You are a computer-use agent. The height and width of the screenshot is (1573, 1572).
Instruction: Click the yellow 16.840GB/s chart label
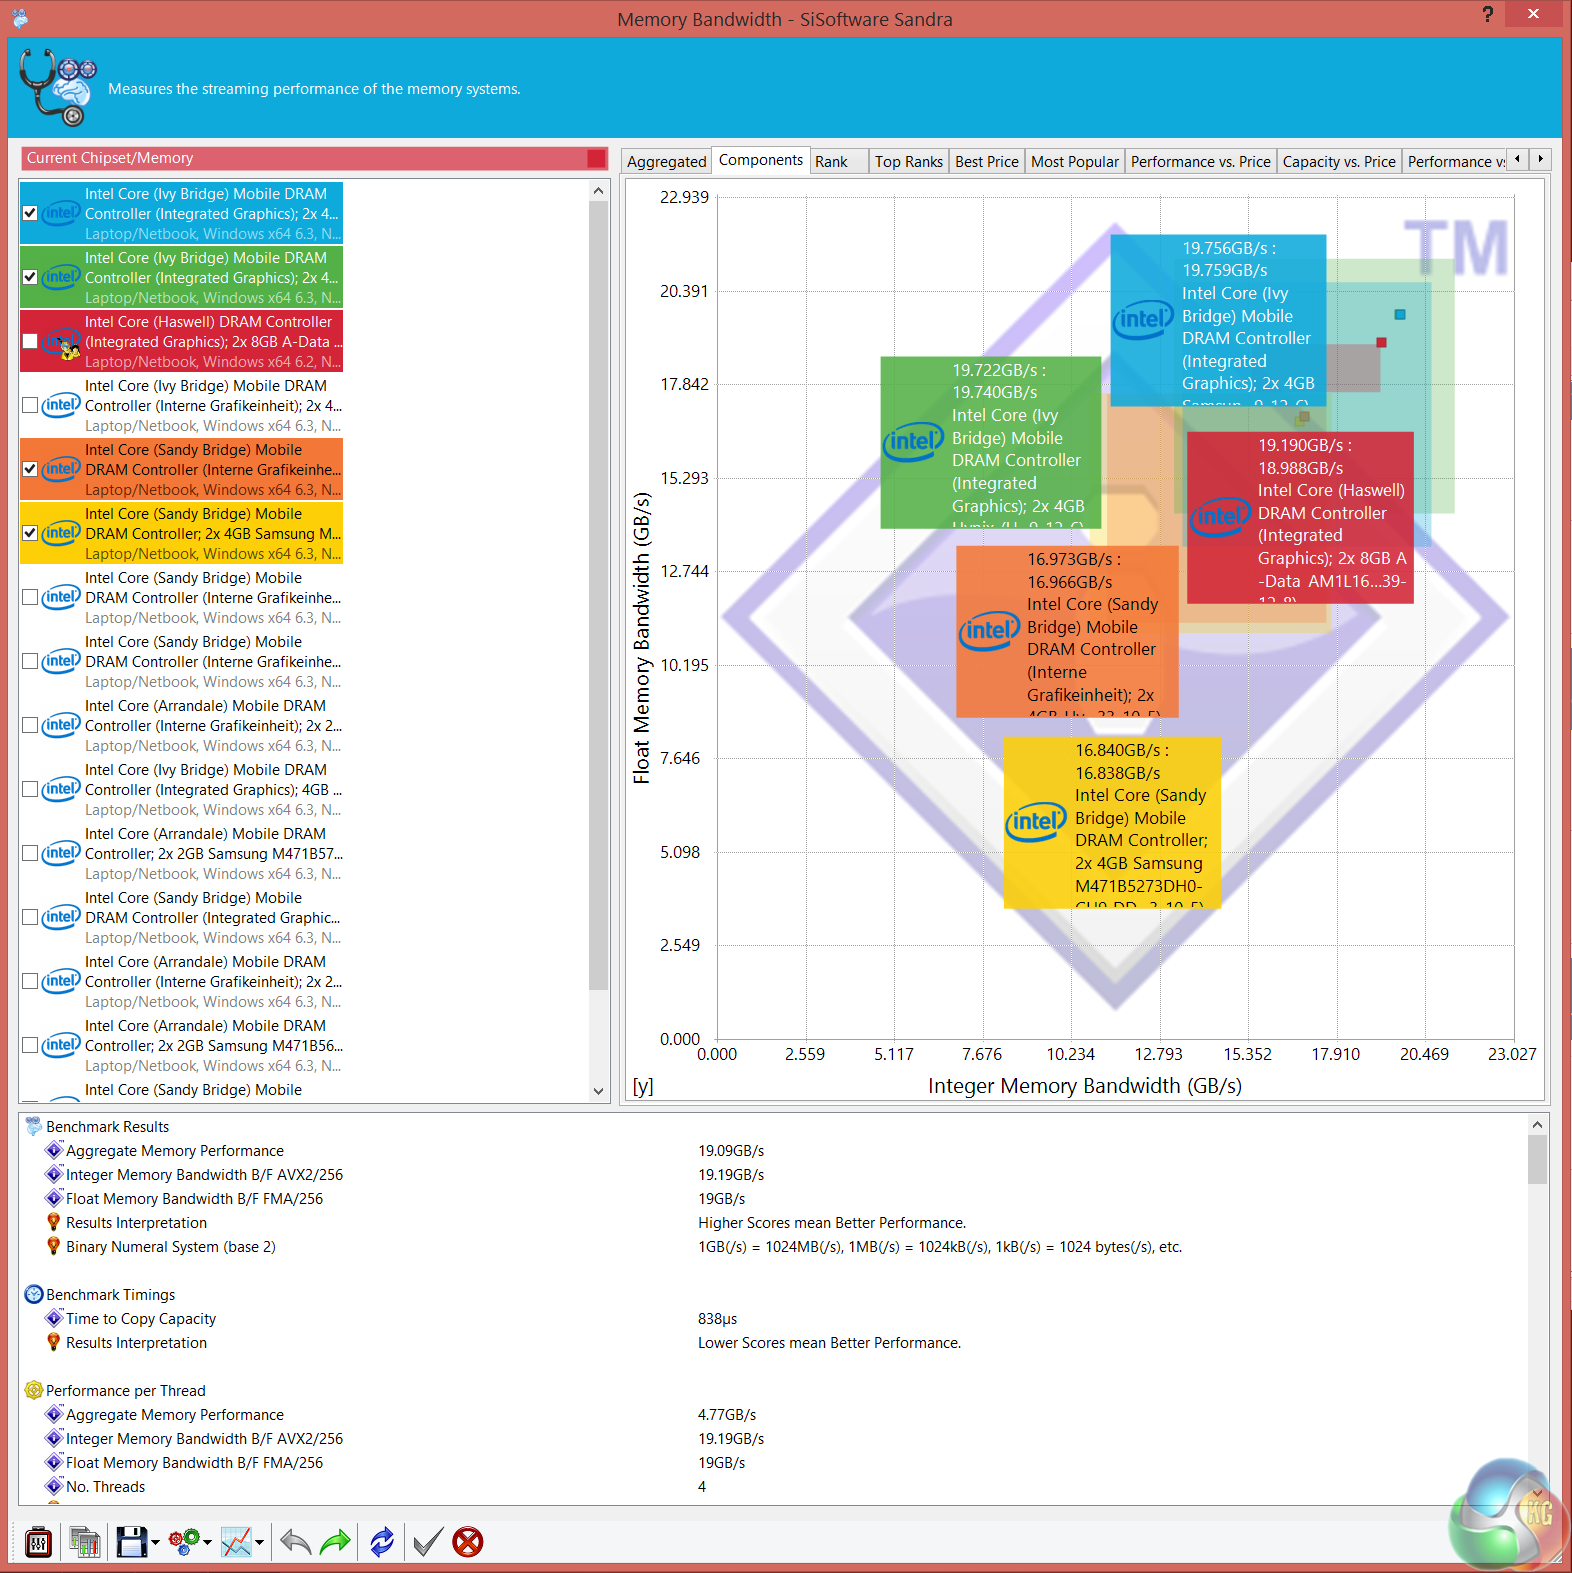1113,823
